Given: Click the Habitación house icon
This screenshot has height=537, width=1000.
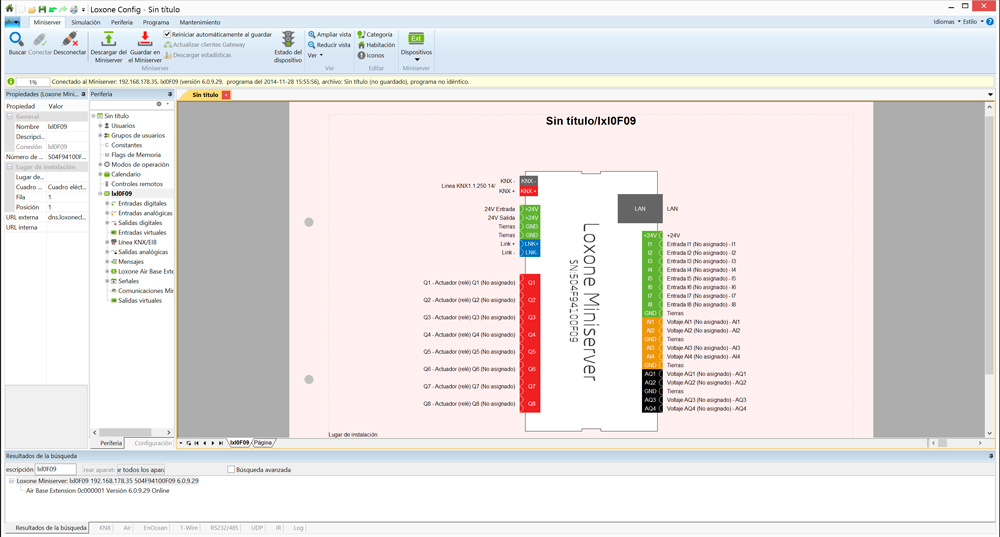Looking at the screenshot, I should click(360, 45).
